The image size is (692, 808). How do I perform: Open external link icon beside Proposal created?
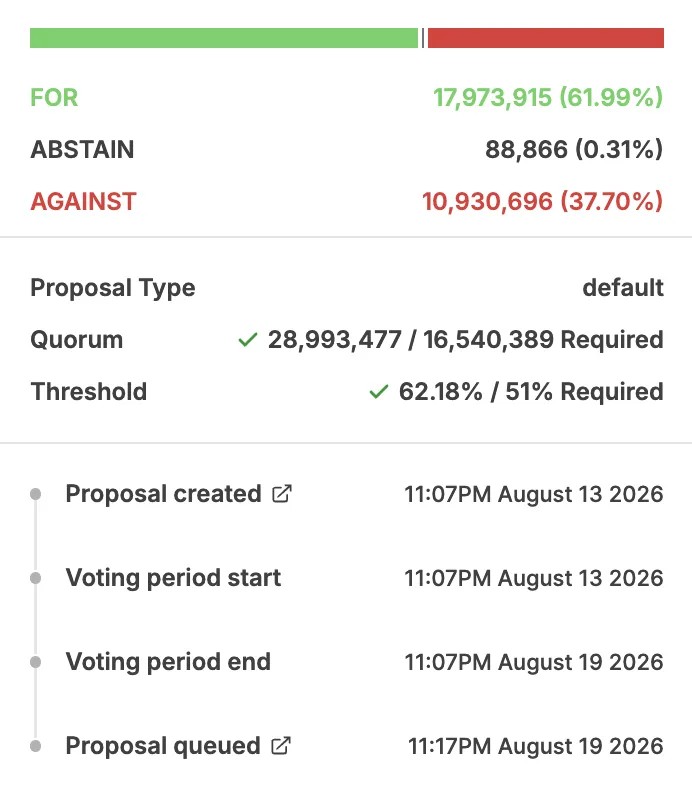point(282,494)
